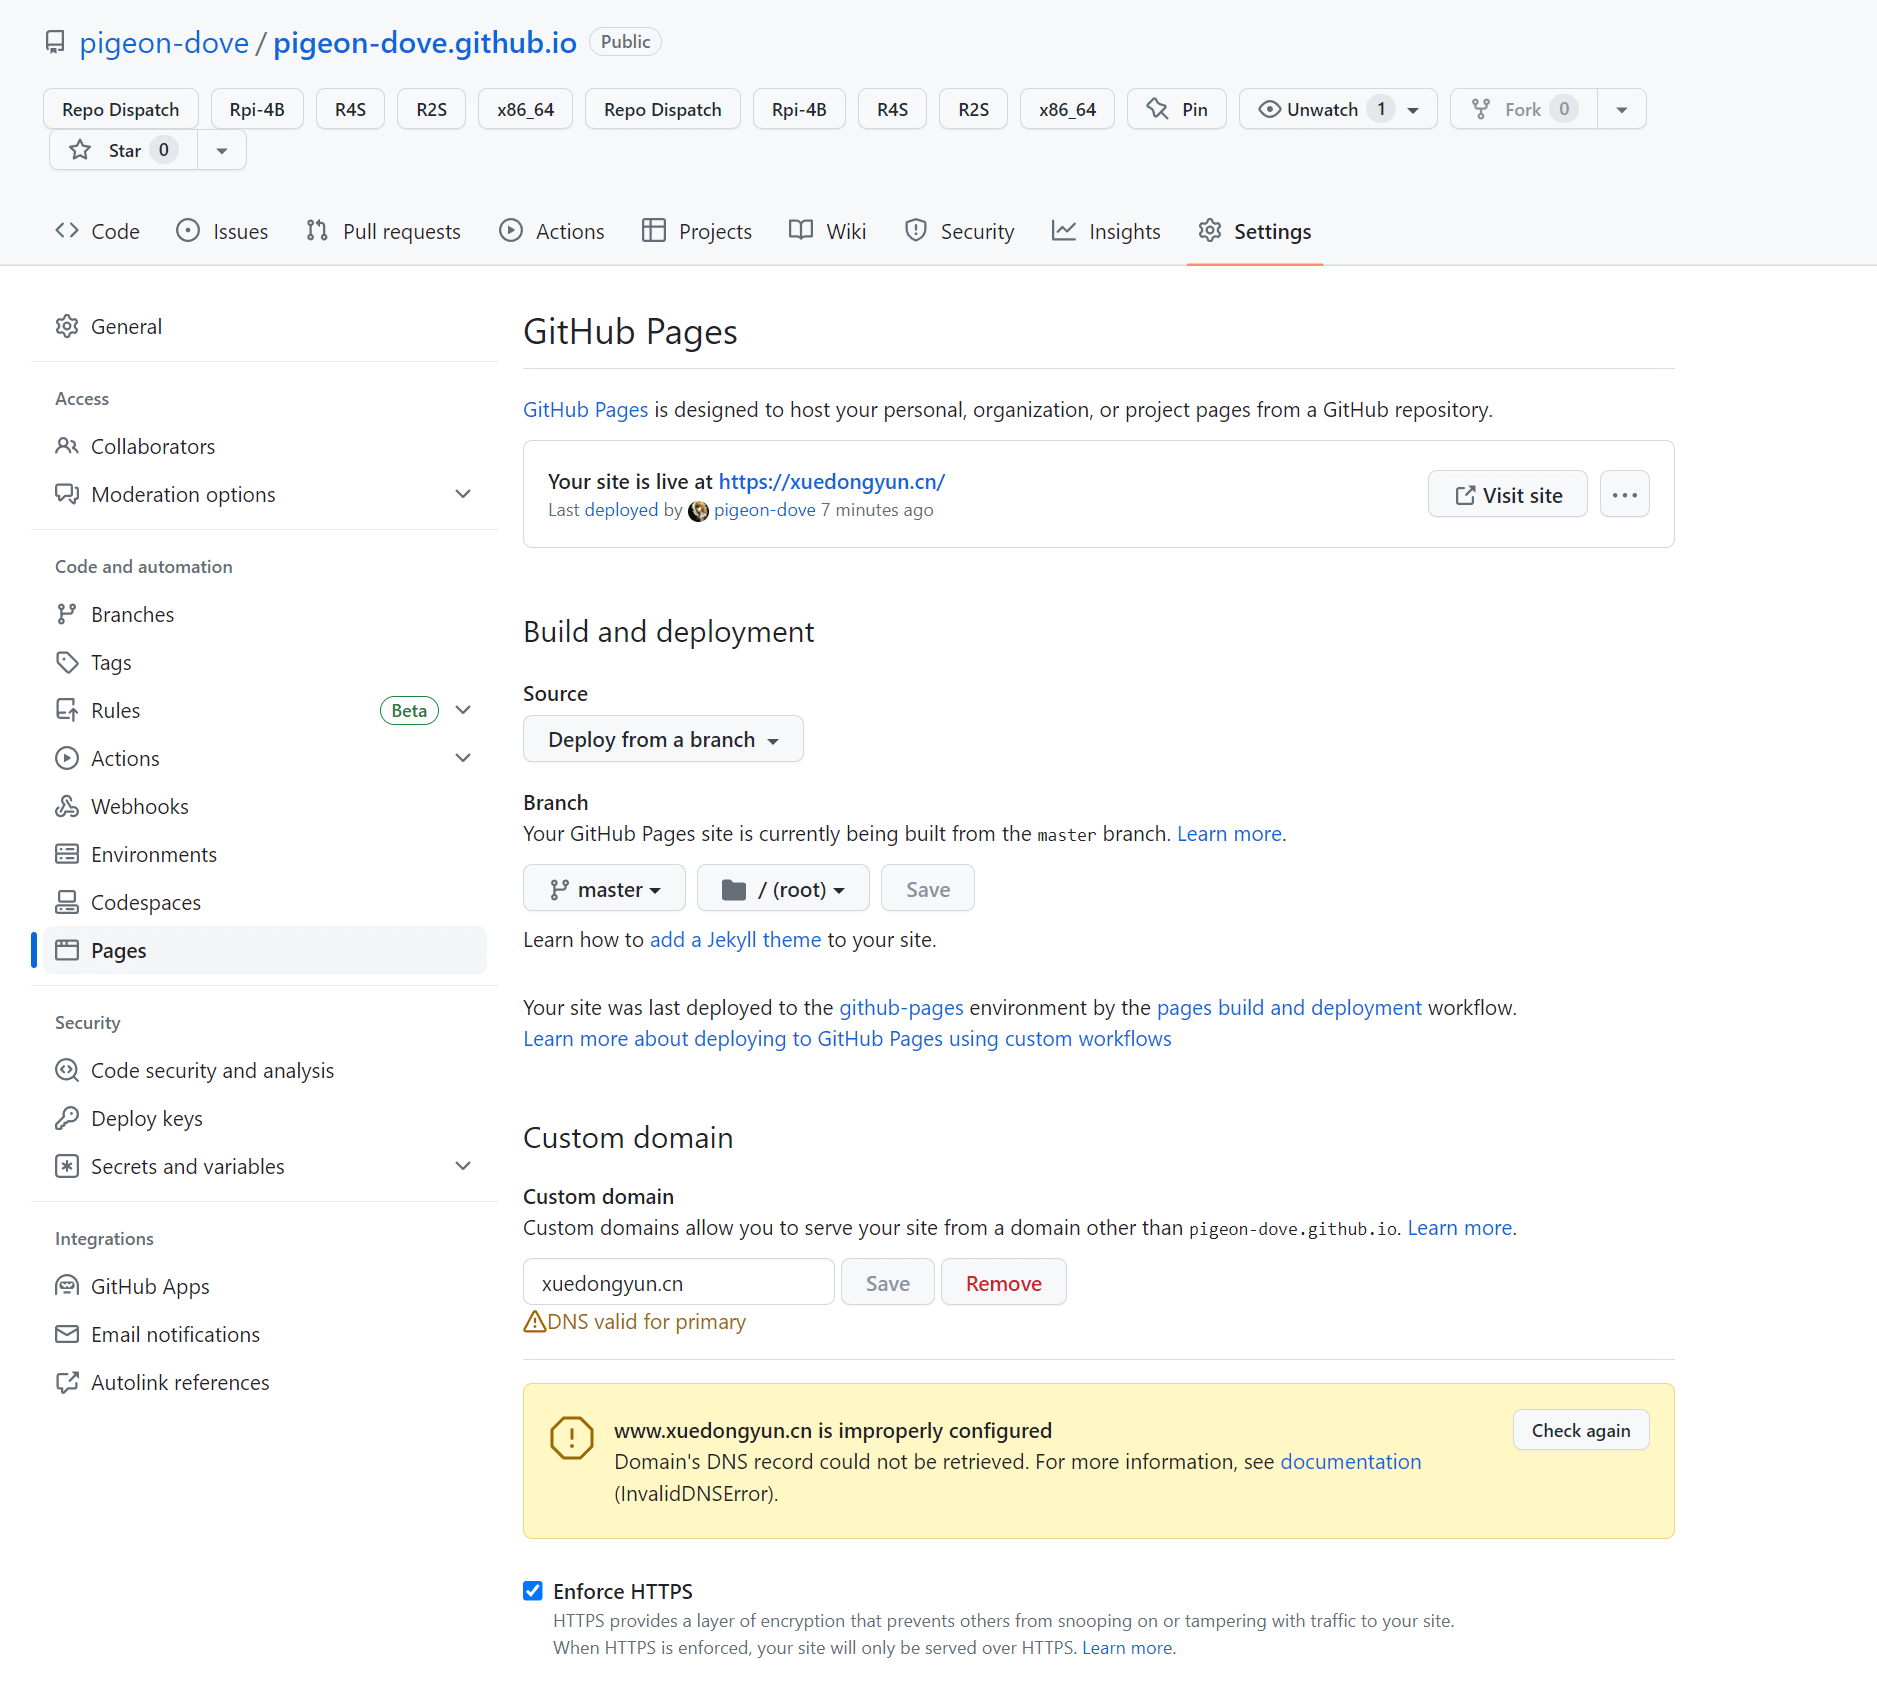Open the three-dots site options menu

tap(1624, 495)
